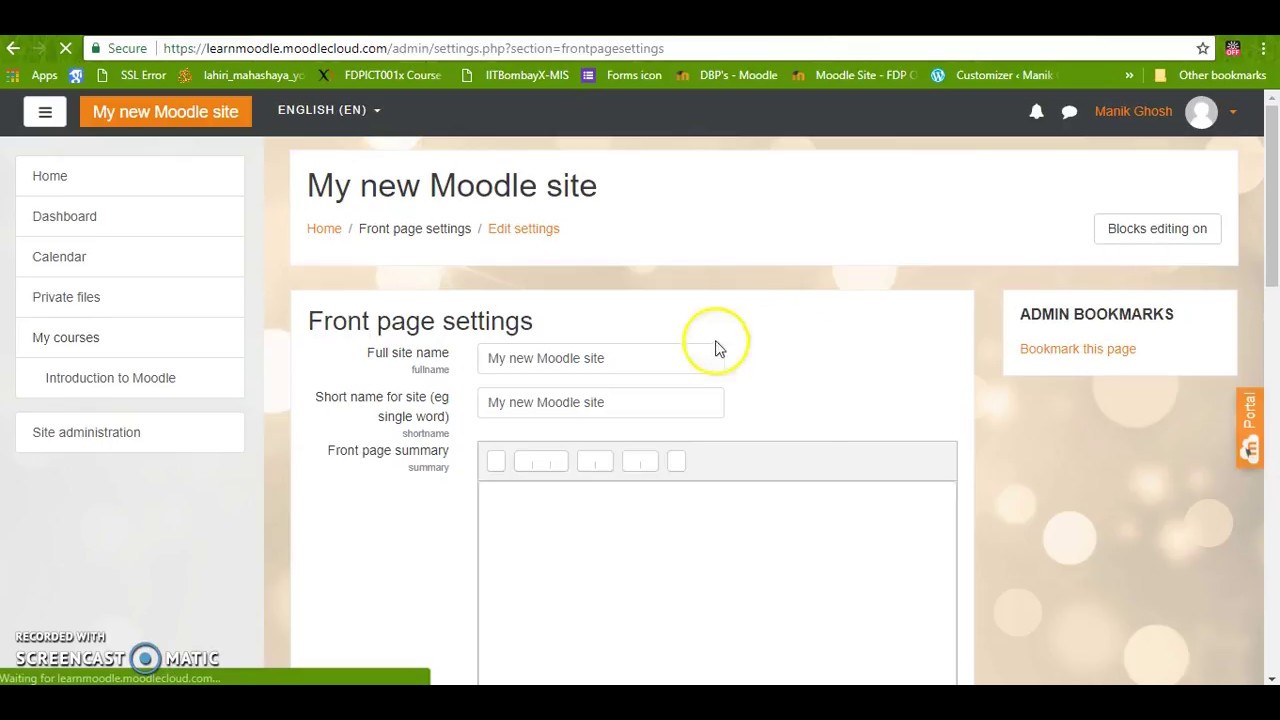The width and height of the screenshot is (1280, 720).
Task: Open the Apps bookmark shortcut
Action: pyautogui.click(x=32, y=75)
